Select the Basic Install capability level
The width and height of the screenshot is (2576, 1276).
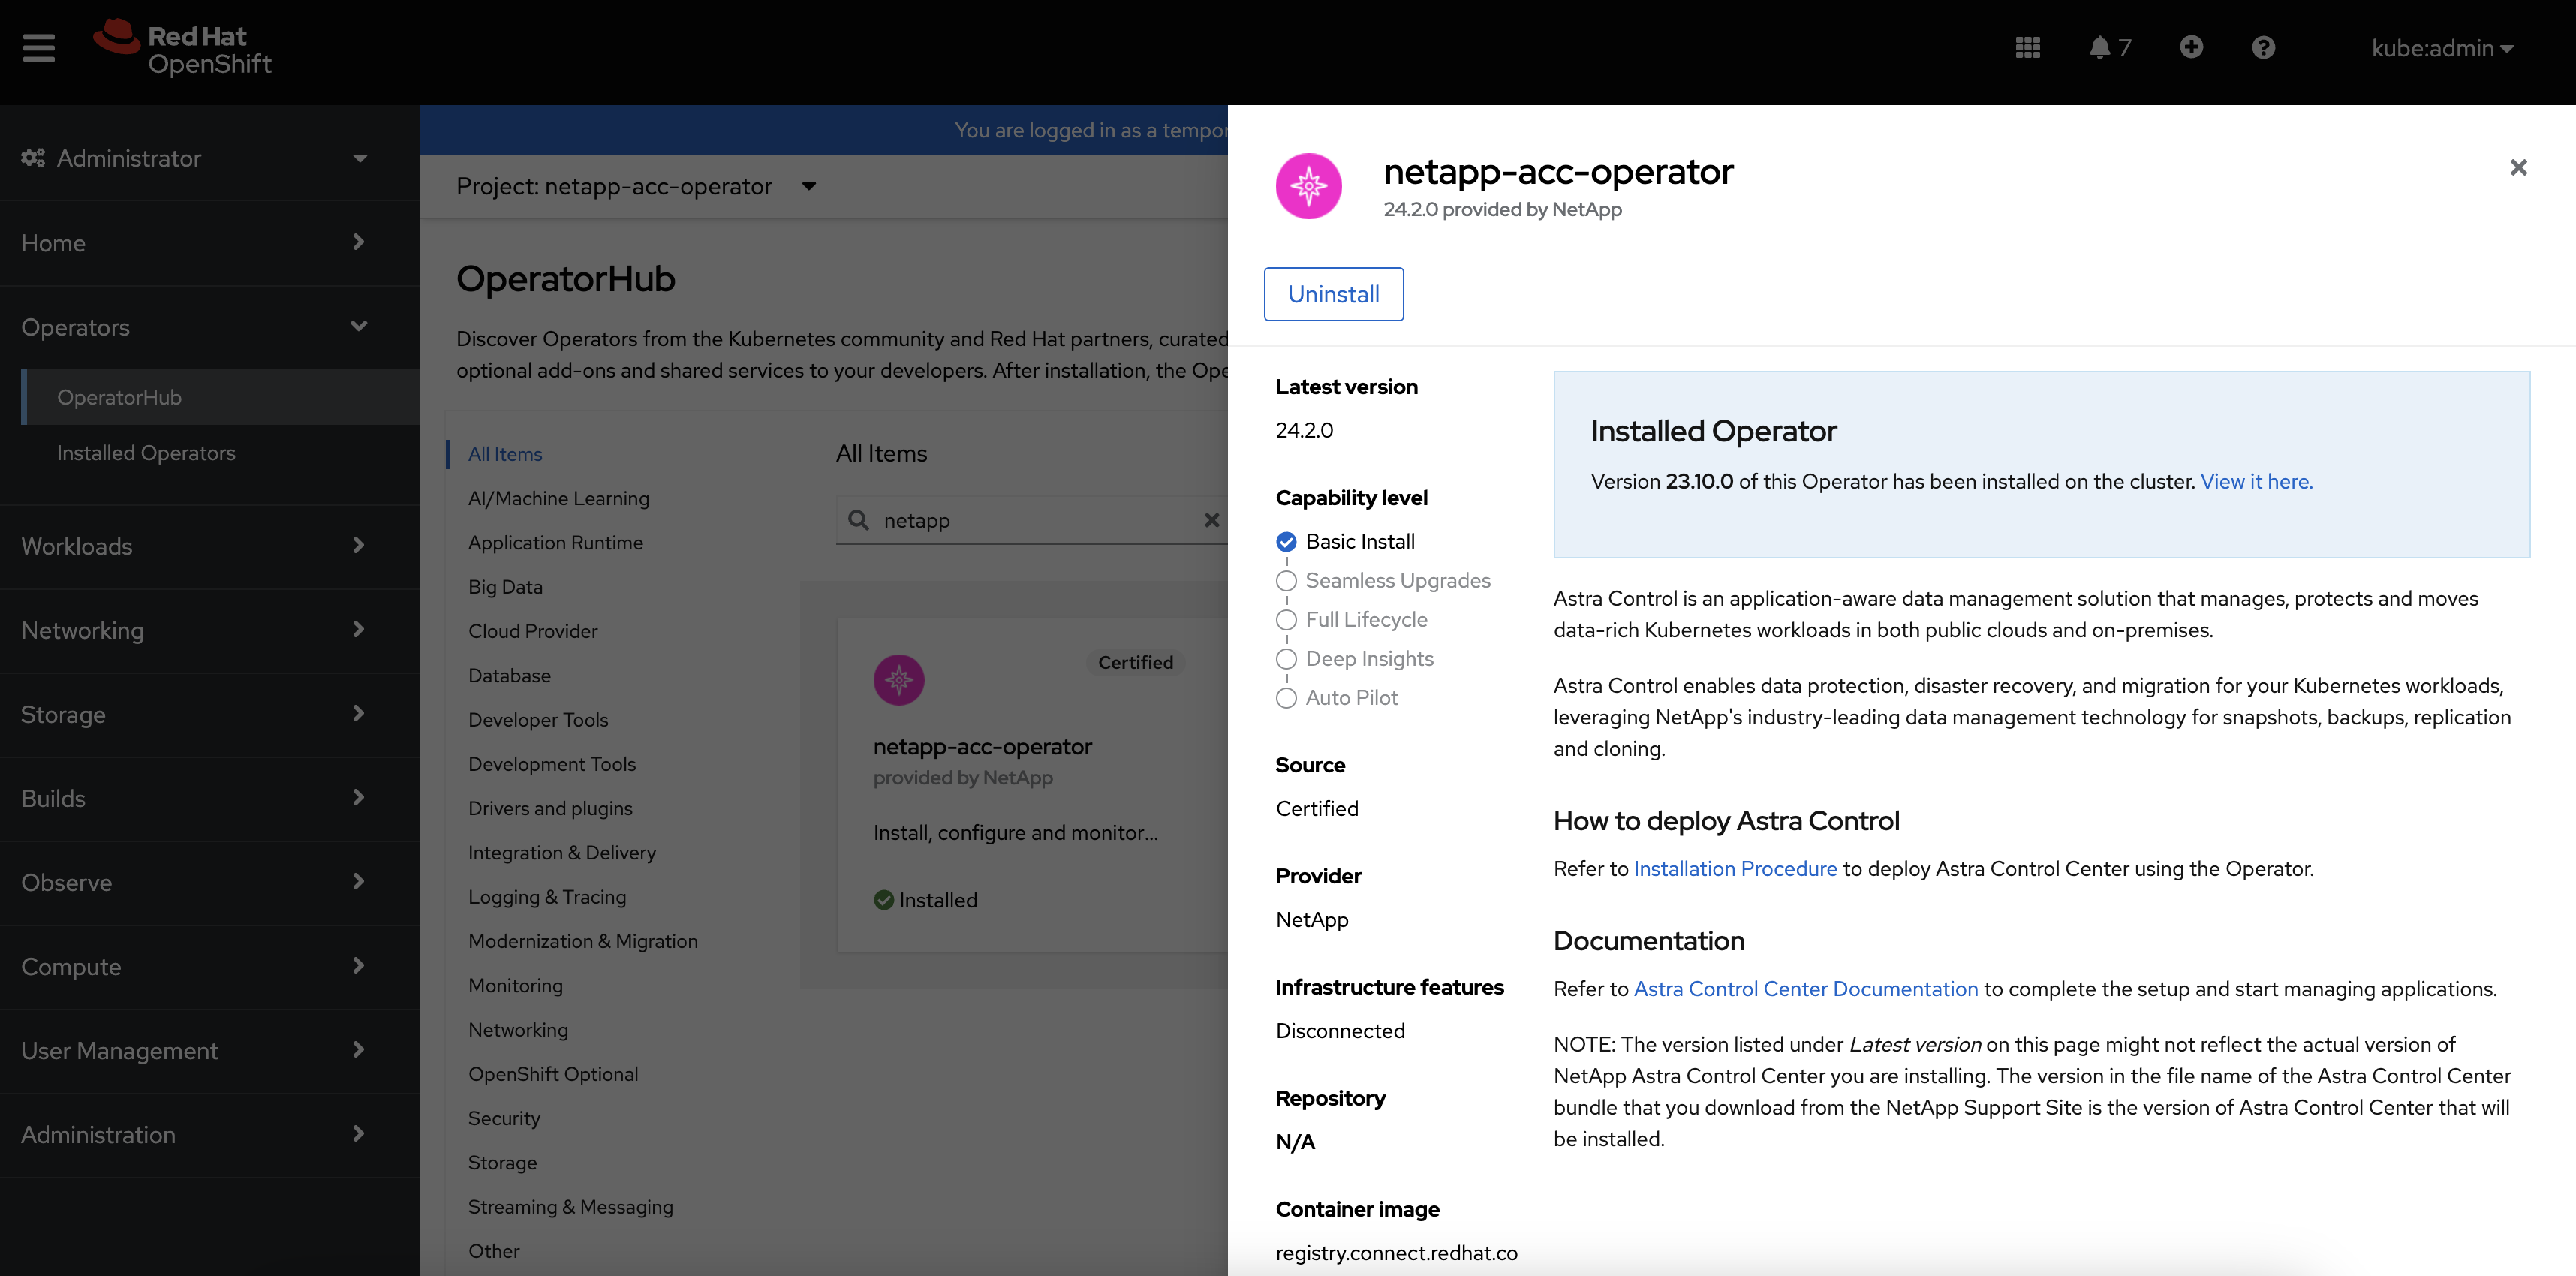click(1286, 542)
